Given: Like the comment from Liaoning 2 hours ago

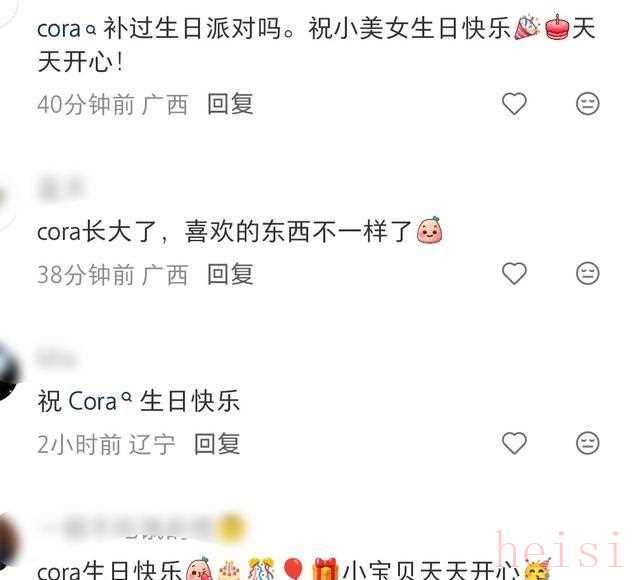Looking at the screenshot, I should coord(514,443).
